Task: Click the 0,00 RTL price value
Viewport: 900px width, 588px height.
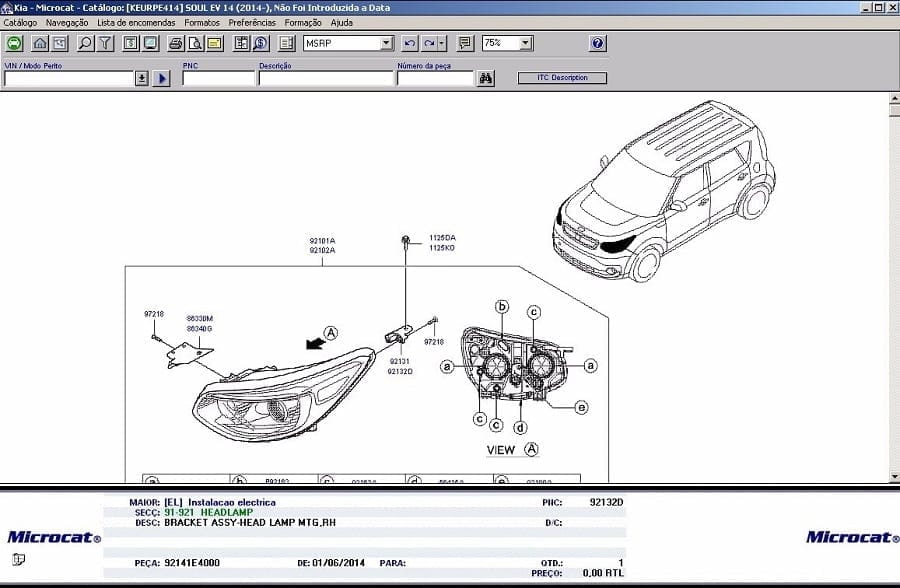Action: coord(603,572)
